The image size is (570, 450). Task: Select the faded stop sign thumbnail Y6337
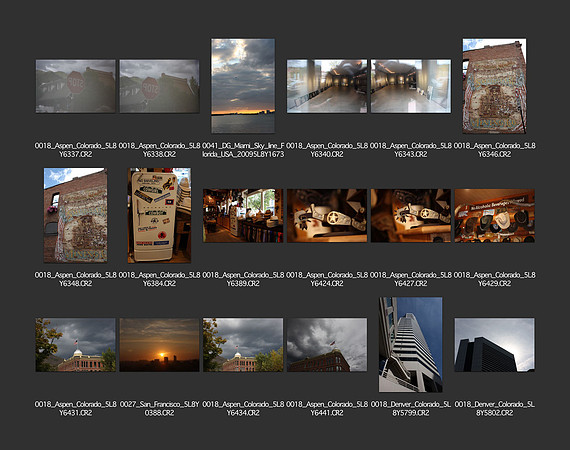(x=76, y=86)
